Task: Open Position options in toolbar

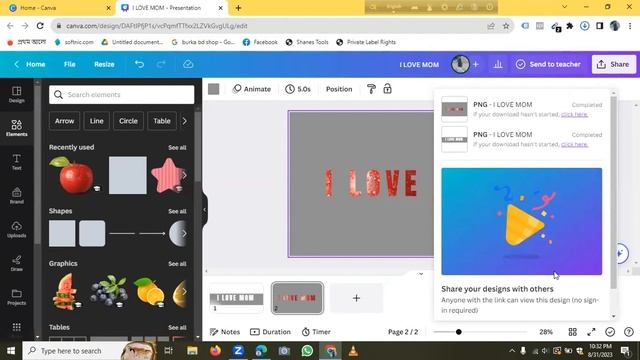Action: [339, 89]
